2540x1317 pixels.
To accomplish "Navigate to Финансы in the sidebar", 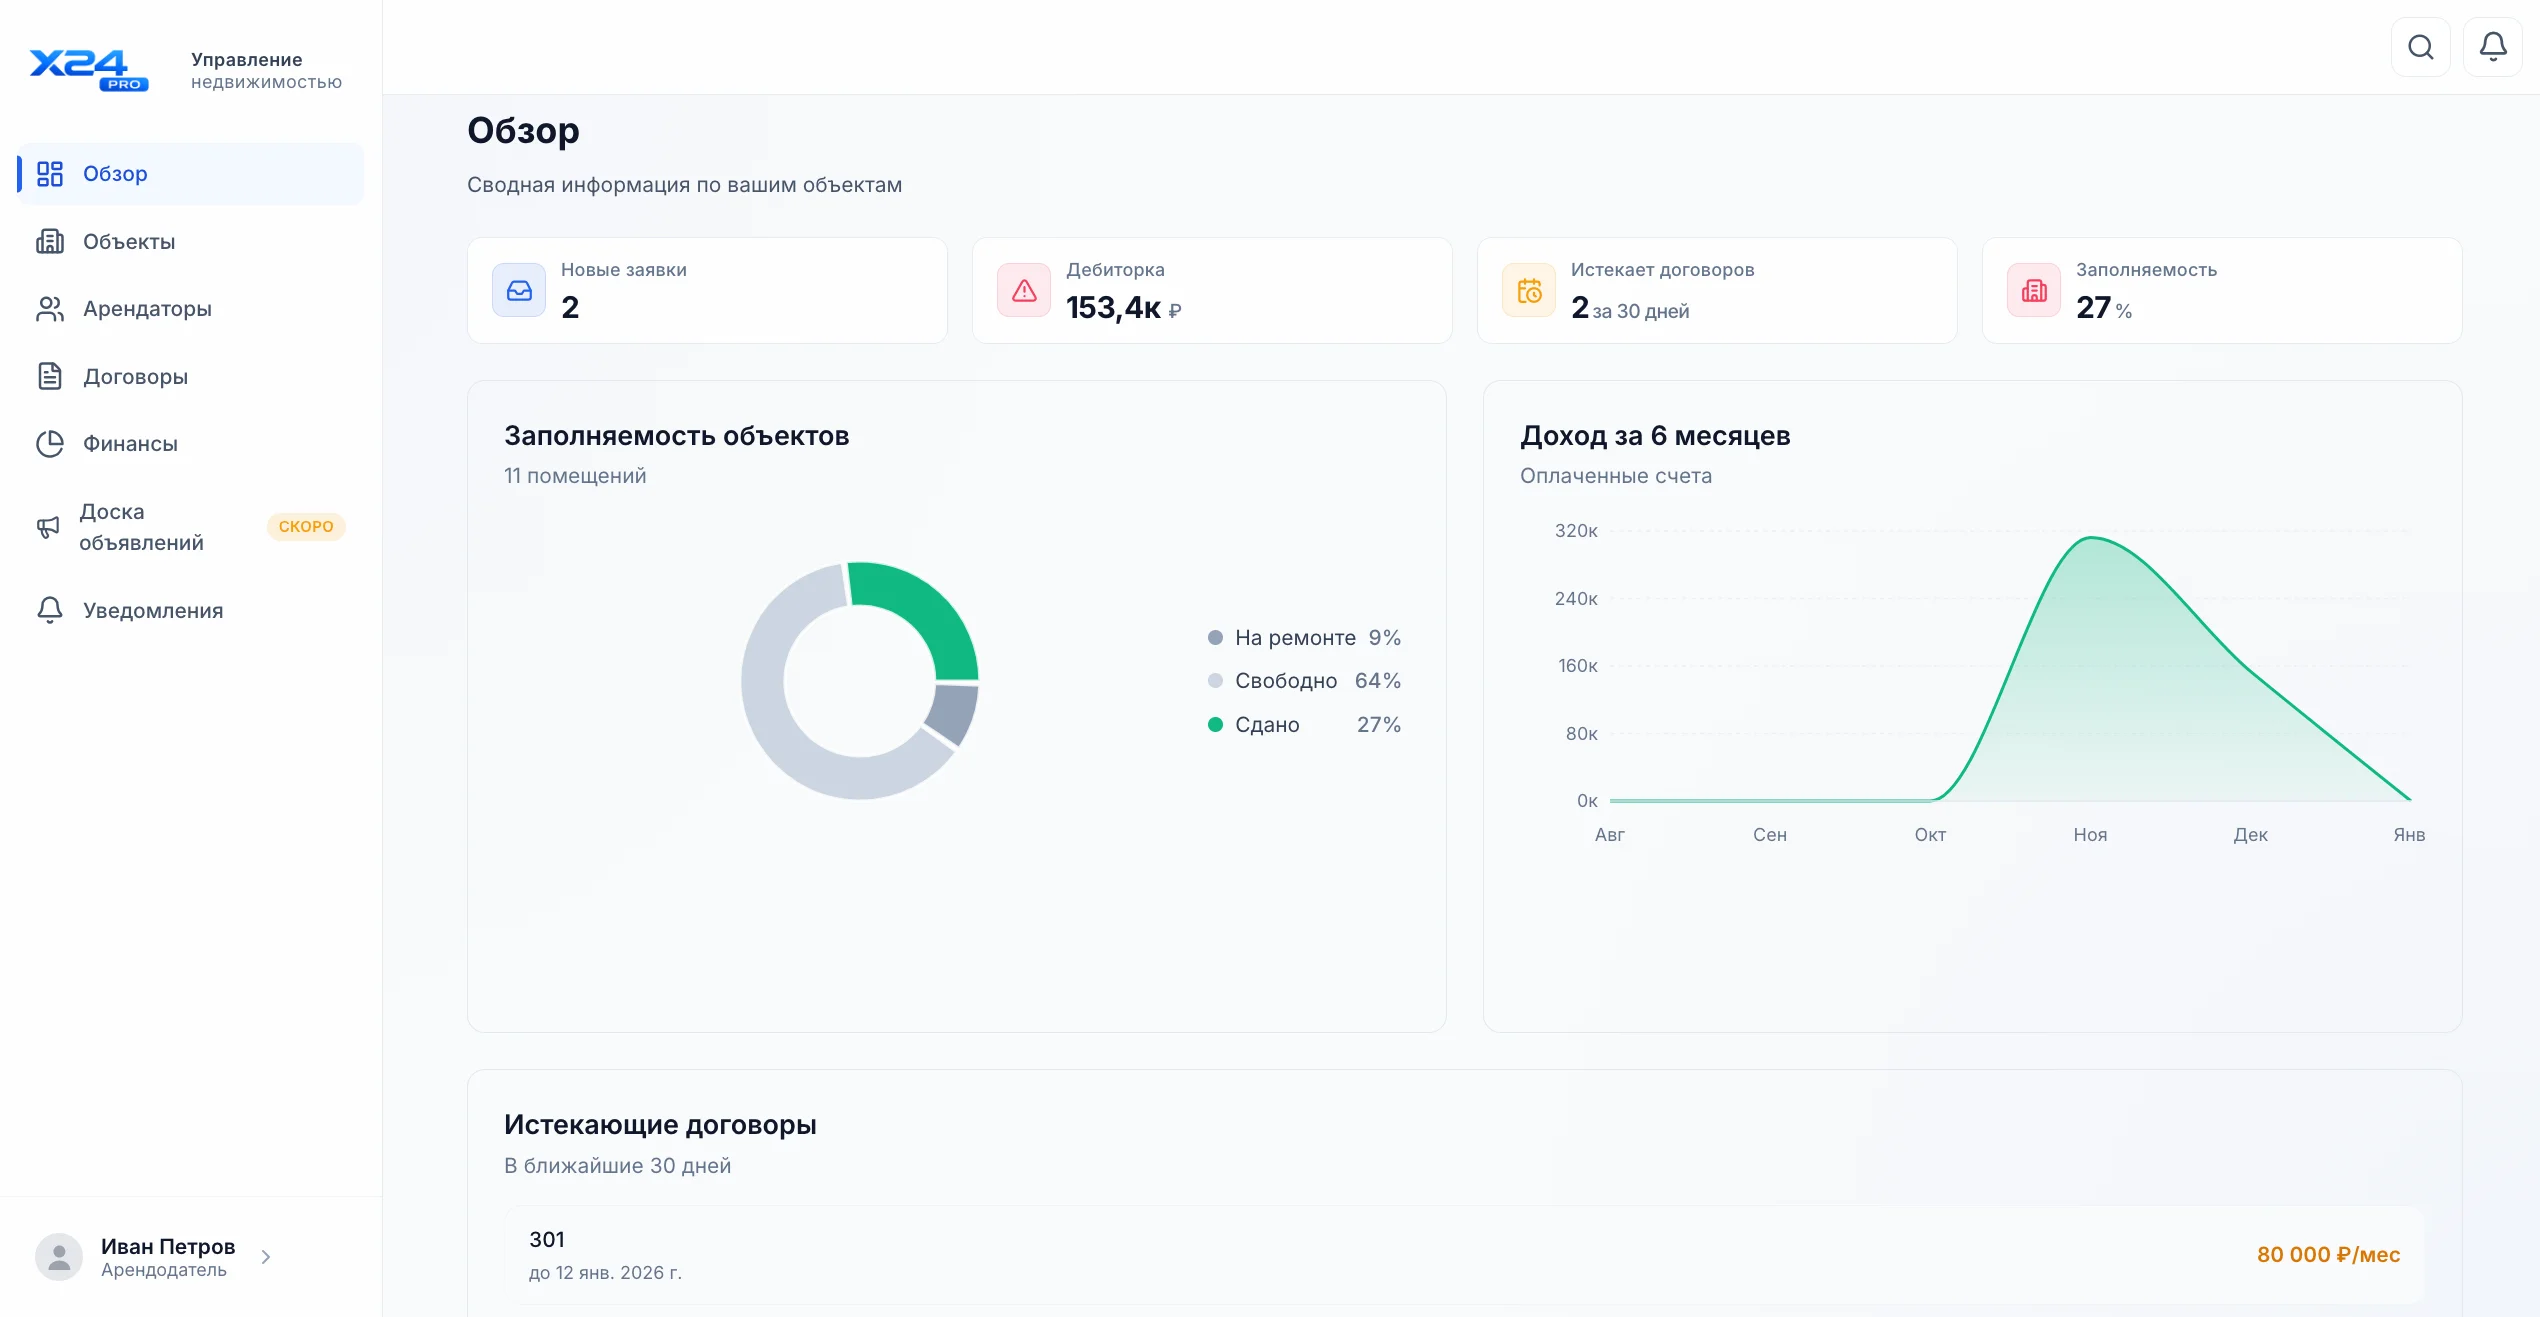I will pyautogui.click(x=130, y=444).
